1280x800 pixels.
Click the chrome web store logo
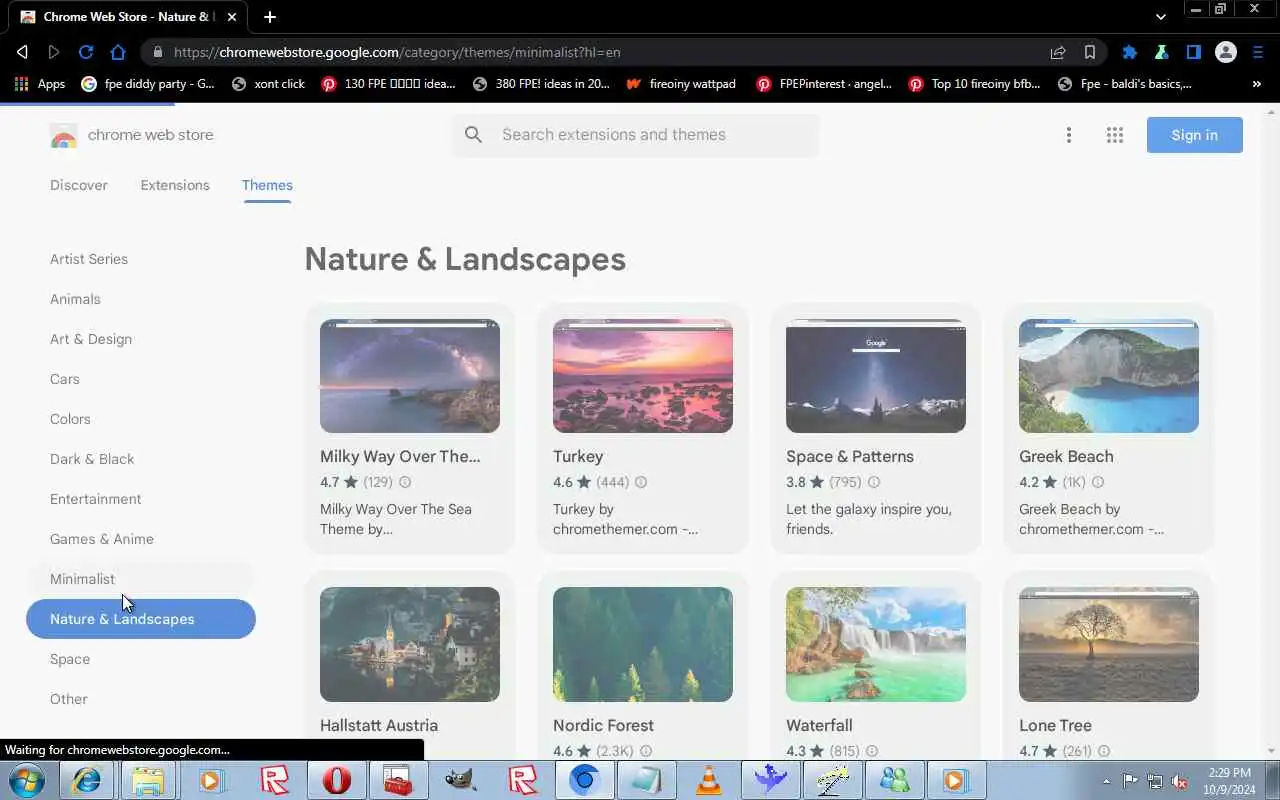132,135
